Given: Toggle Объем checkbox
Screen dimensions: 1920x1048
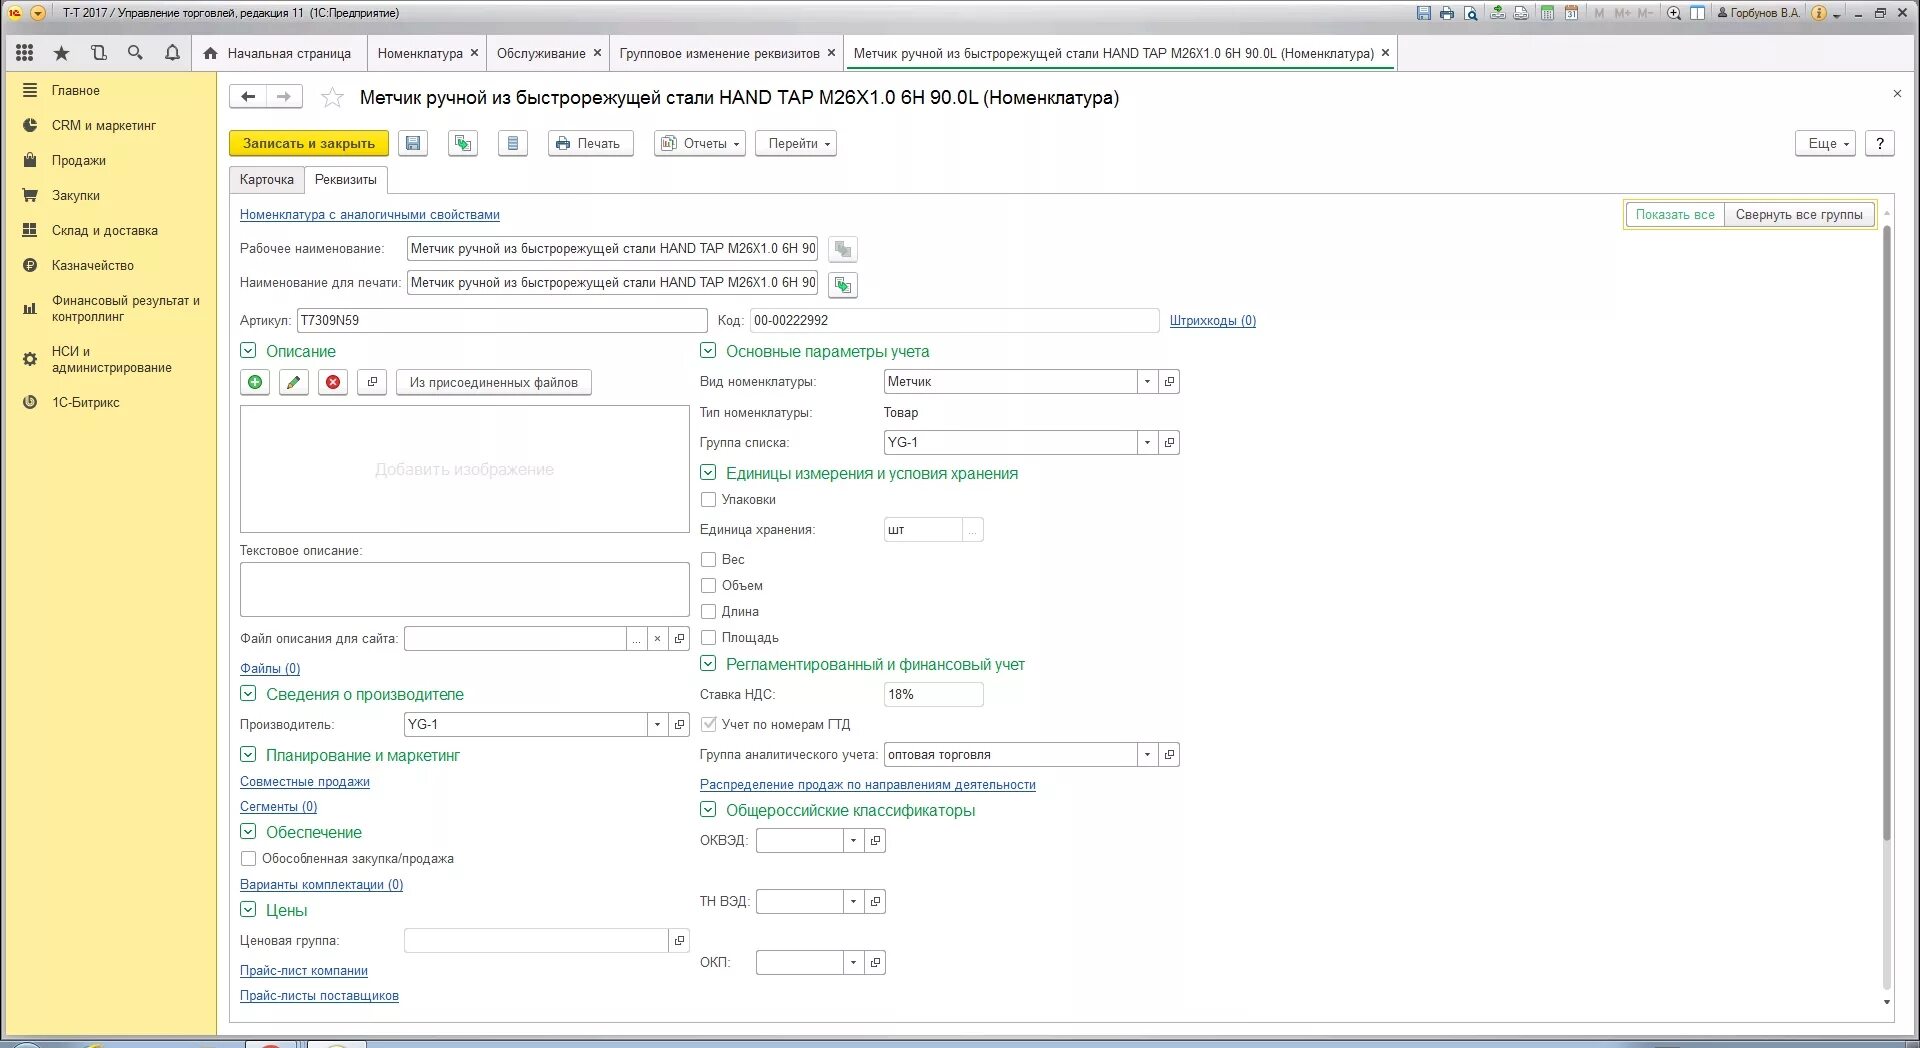Looking at the screenshot, I should click(x=708, y=586).
